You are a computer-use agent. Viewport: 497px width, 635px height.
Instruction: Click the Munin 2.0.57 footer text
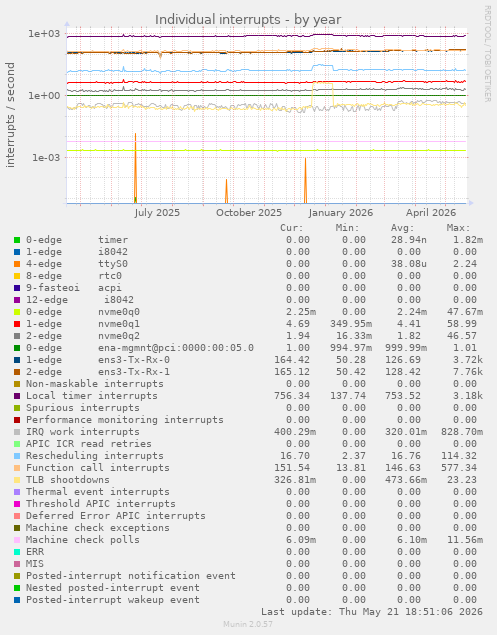tap(248, 624)
